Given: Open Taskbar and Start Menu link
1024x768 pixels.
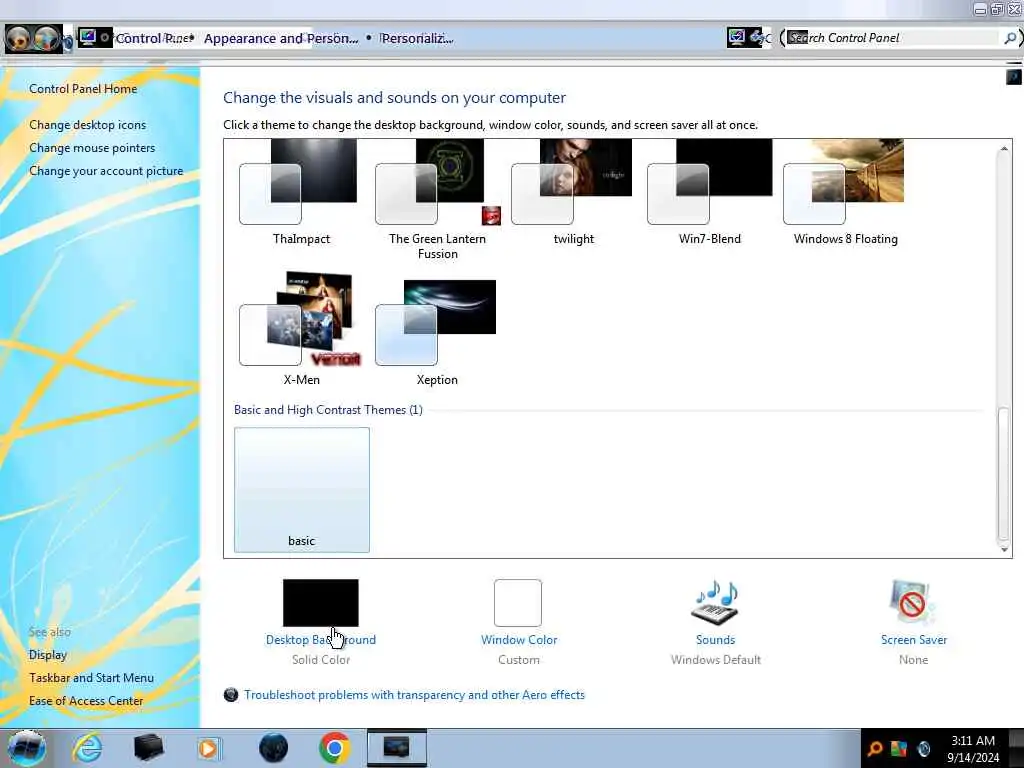Looking at the screenshot, I should (x=91, y=677).
